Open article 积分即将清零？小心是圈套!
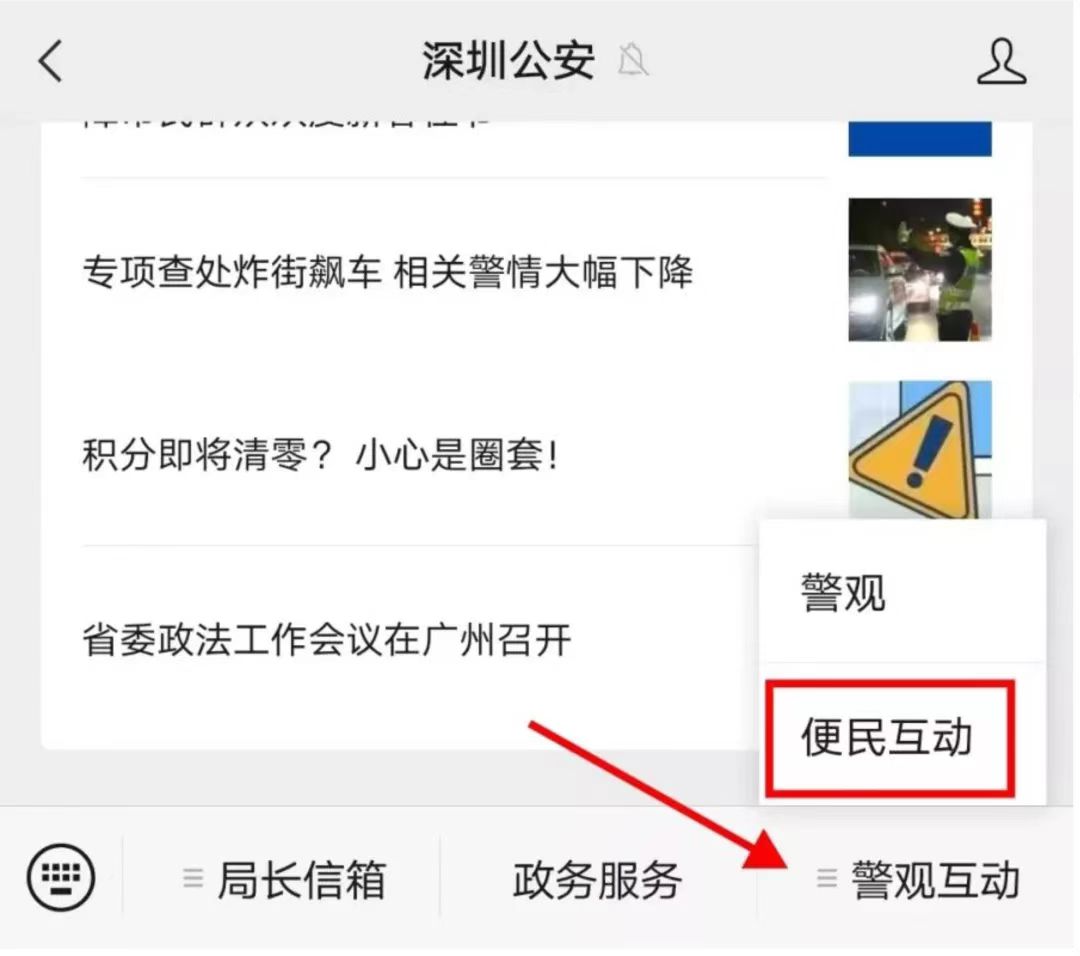This screenshot has width=1080, height=956. (321, 455)
